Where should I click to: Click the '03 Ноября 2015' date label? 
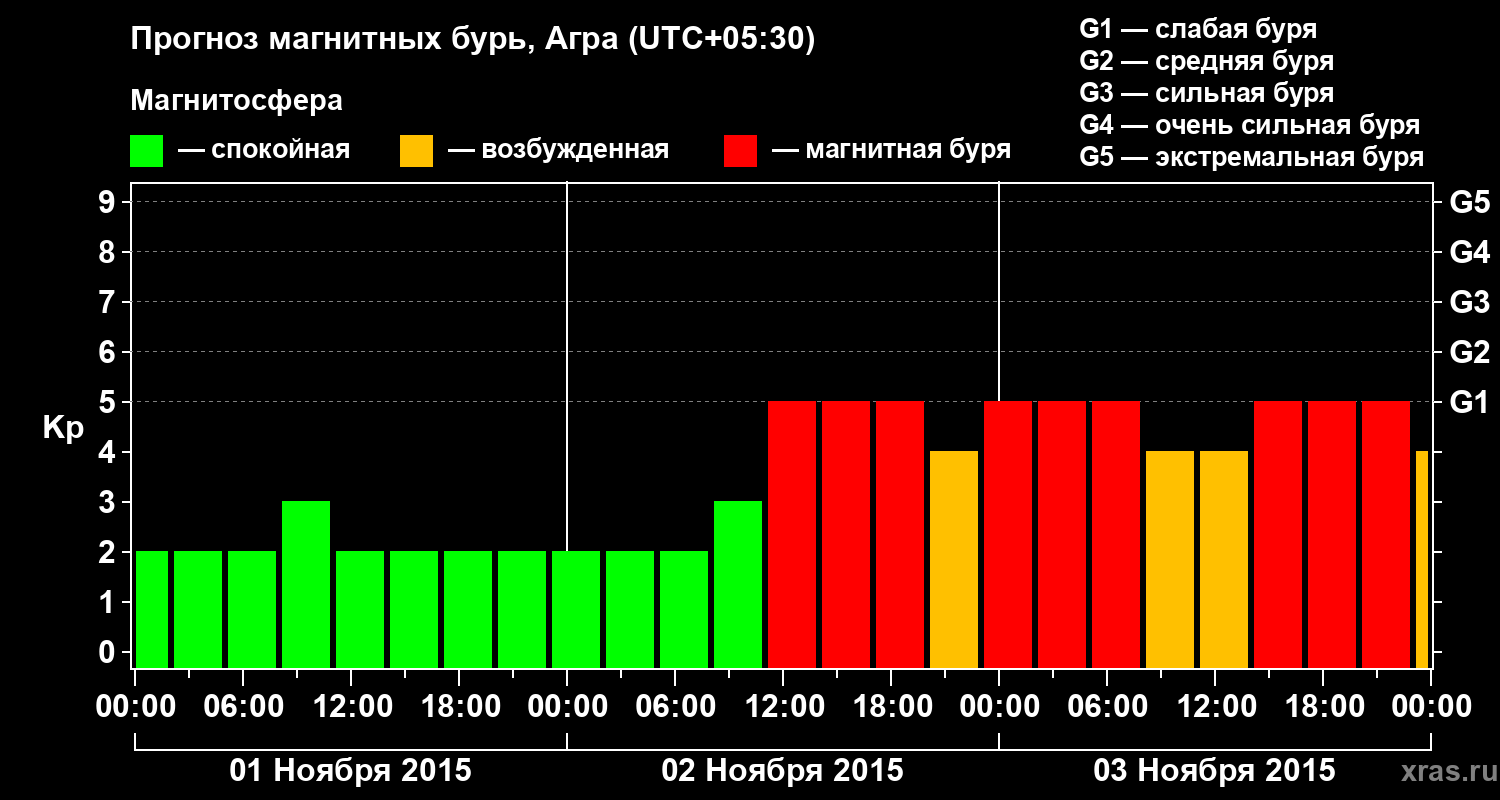(1215, 771)
